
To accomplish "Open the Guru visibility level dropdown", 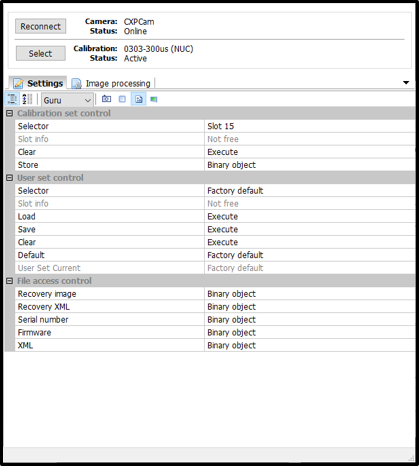I will coord(67,100).
